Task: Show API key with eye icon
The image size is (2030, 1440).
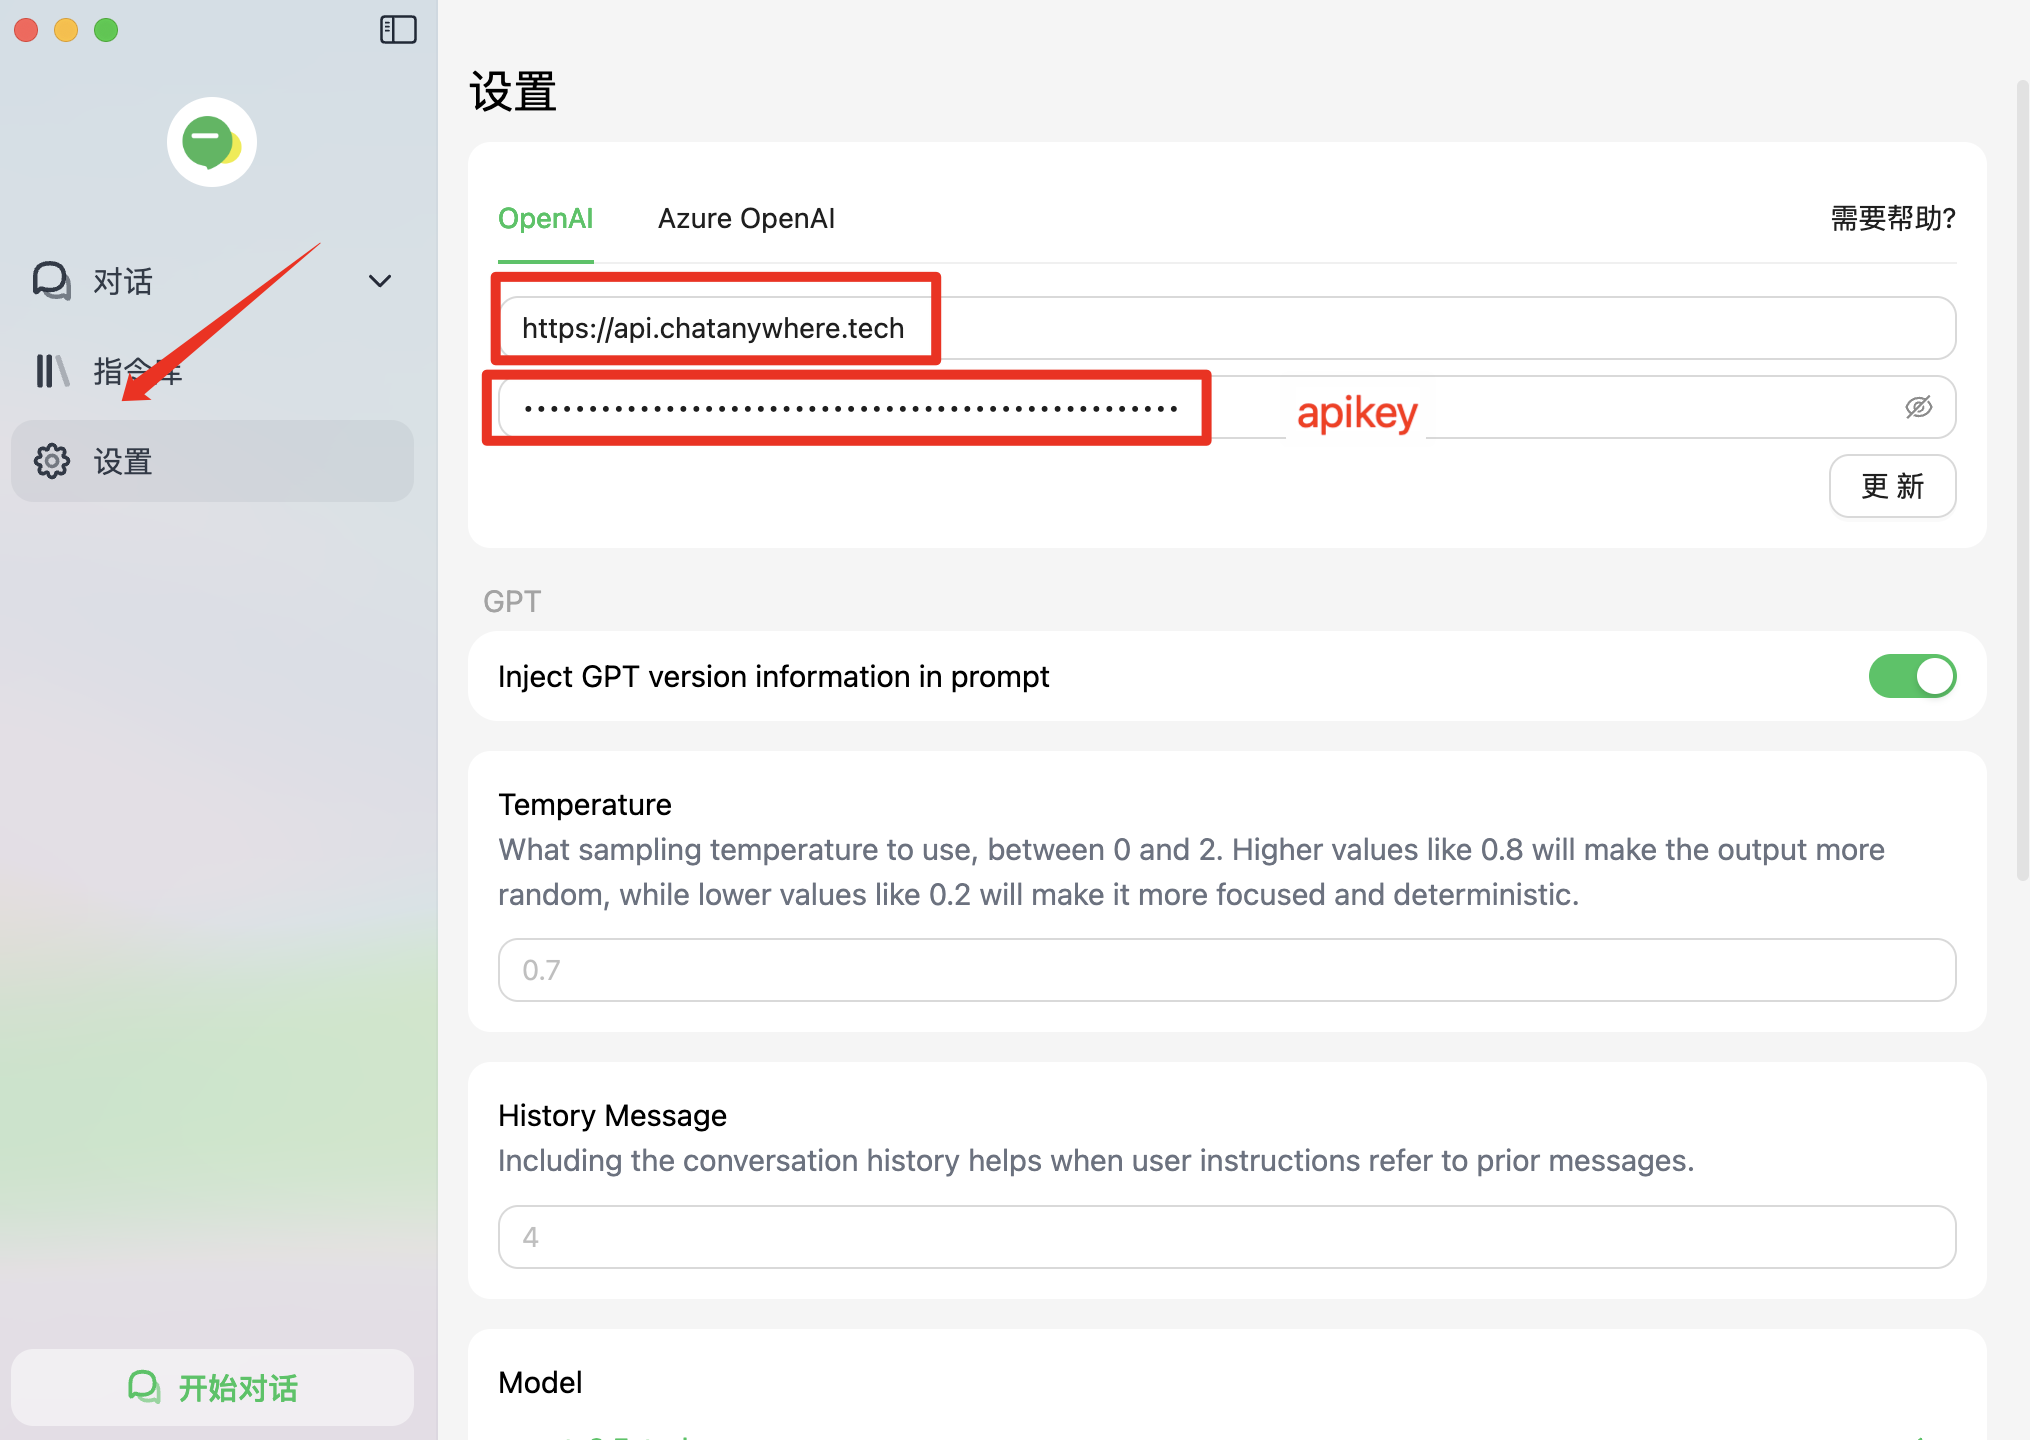Action: point(1918,407)
